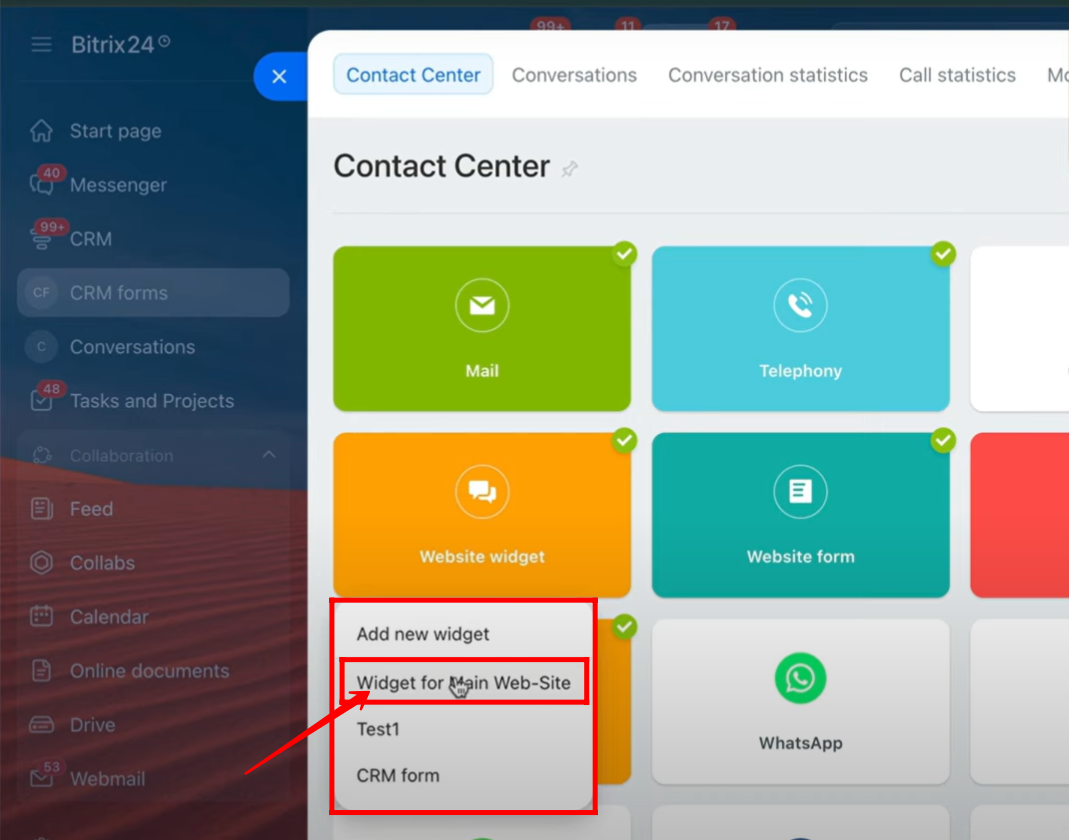Click the Calendar icon in sidebar
This screenshot has width=1069, height=840.
coord(41,616)
